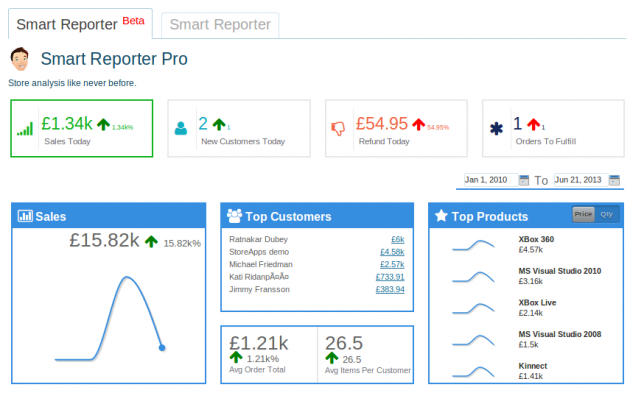Click the Michael Friedman customer name
The image size is (630, 393).
tap(261, 264)
